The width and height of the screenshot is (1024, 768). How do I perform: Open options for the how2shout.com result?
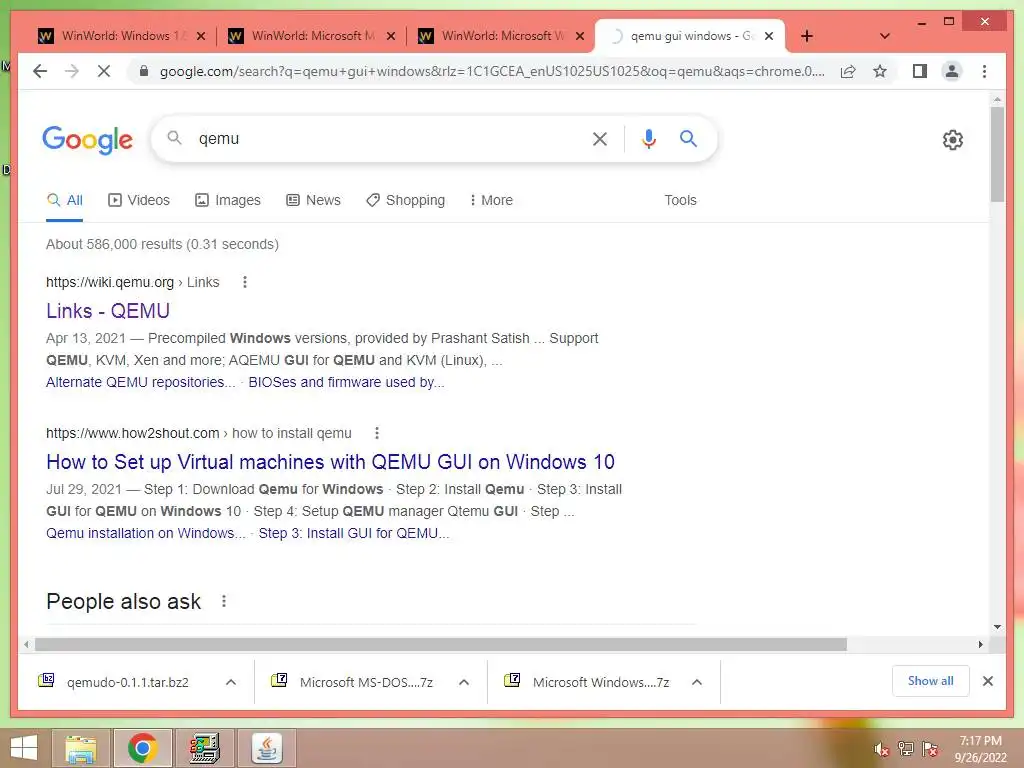[x=377, y=433]
